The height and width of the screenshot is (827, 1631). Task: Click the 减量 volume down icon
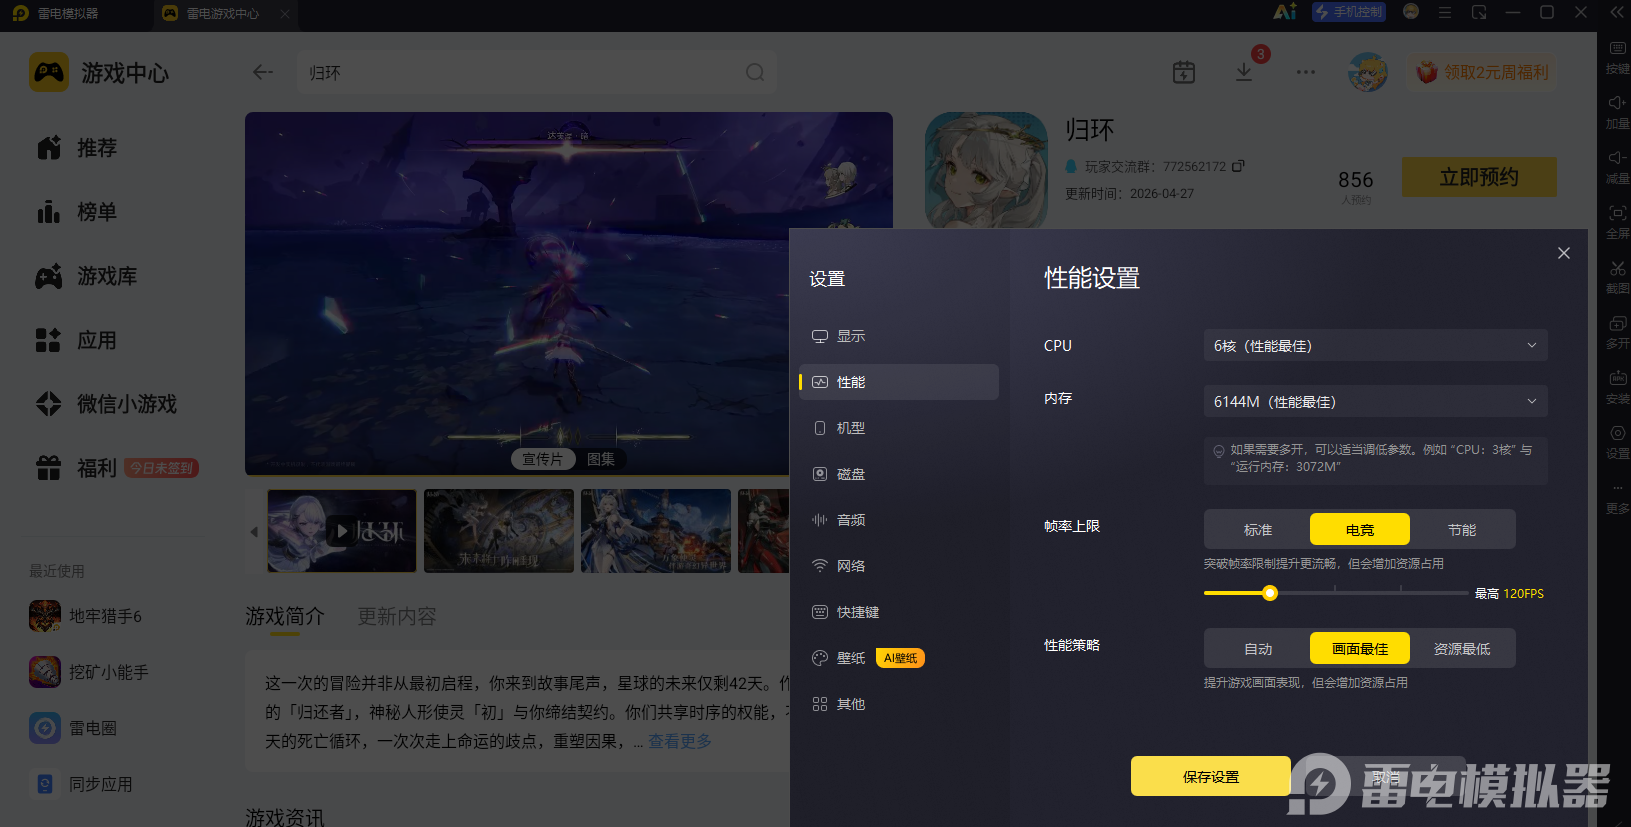coord(1617,158)
